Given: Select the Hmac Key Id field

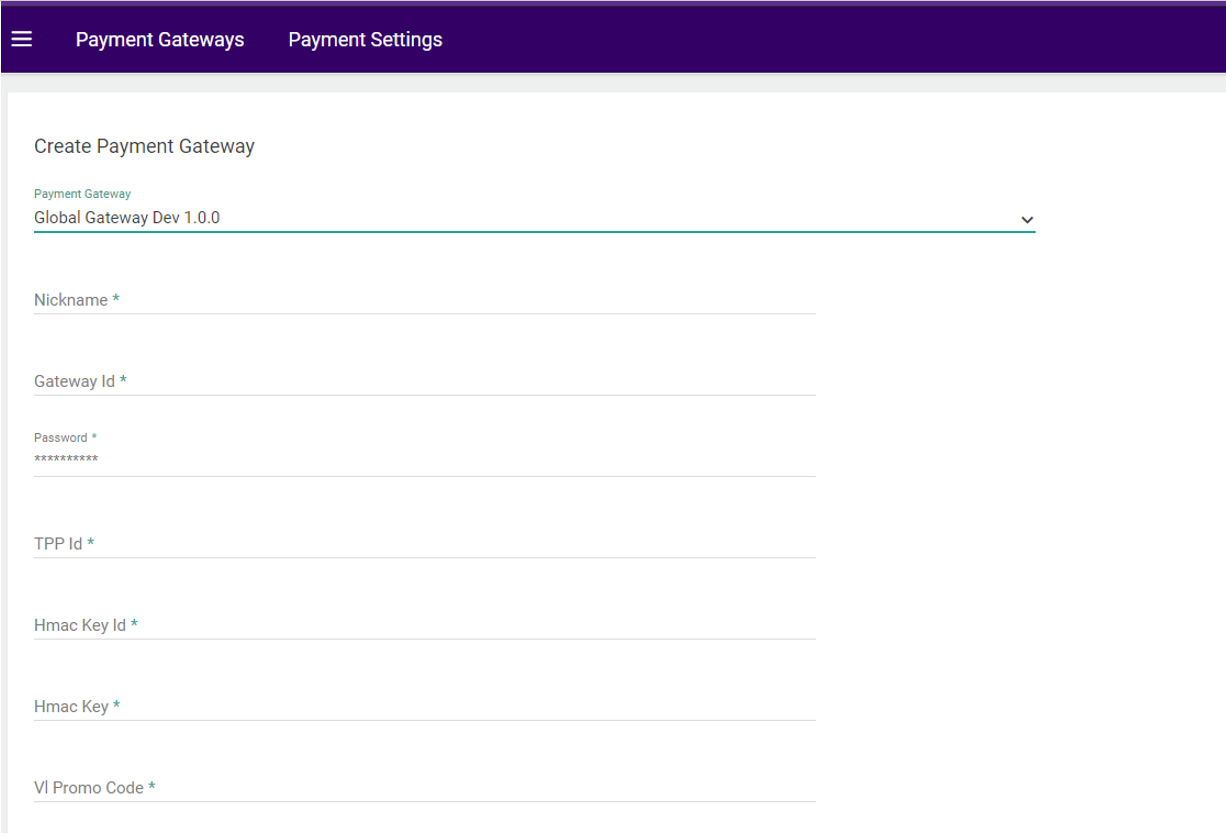Looking at the screenshot, I should [400, 627].
